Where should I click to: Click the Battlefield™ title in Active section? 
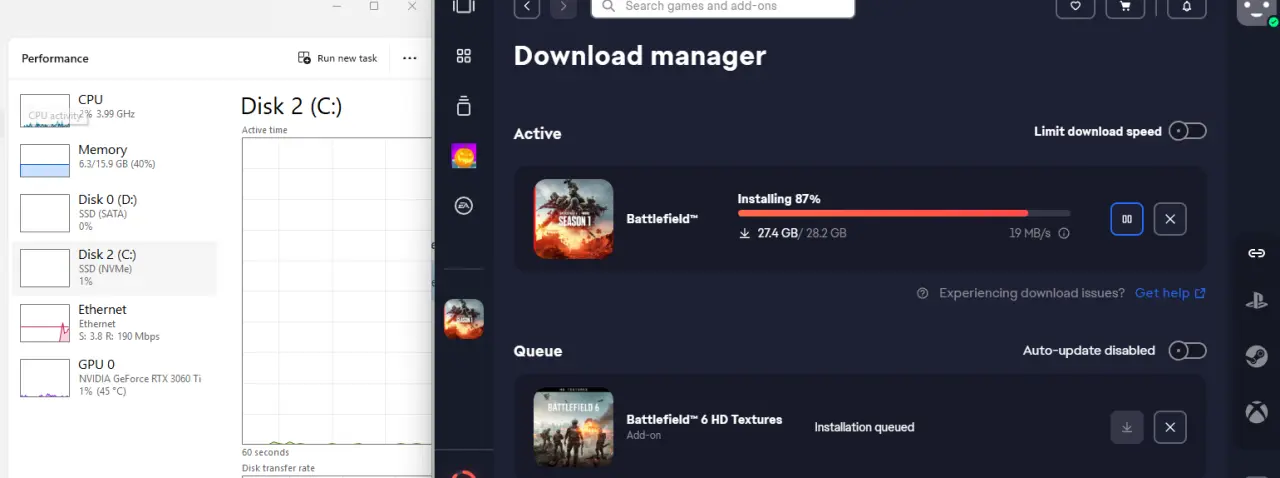[662, 219]
